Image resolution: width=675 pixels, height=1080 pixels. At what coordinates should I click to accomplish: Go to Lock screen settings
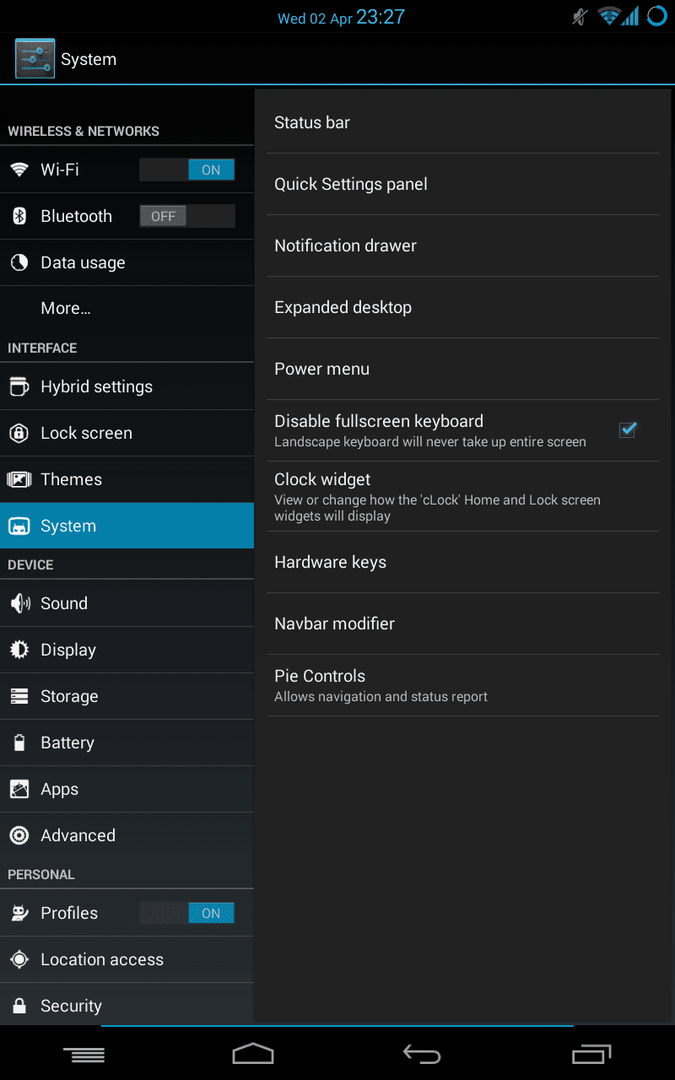coord(127,433)
